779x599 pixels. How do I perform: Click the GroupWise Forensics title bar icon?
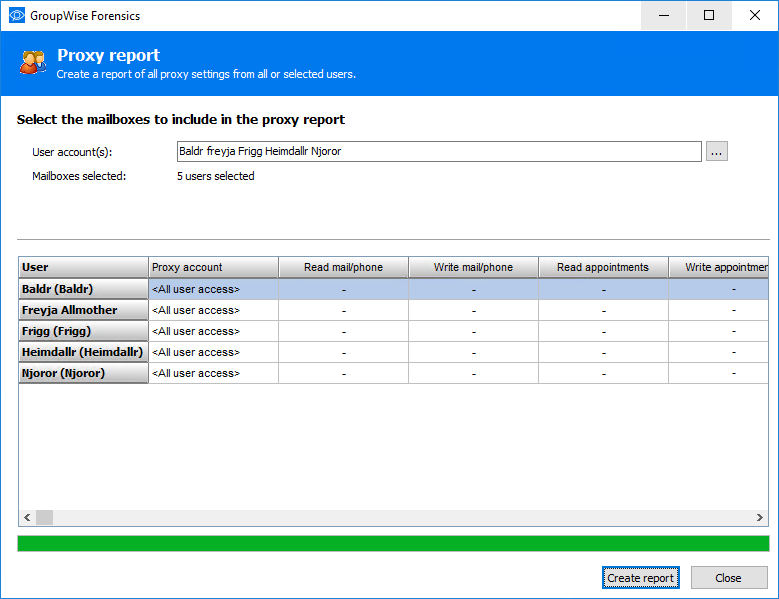(x=17, y=16)
